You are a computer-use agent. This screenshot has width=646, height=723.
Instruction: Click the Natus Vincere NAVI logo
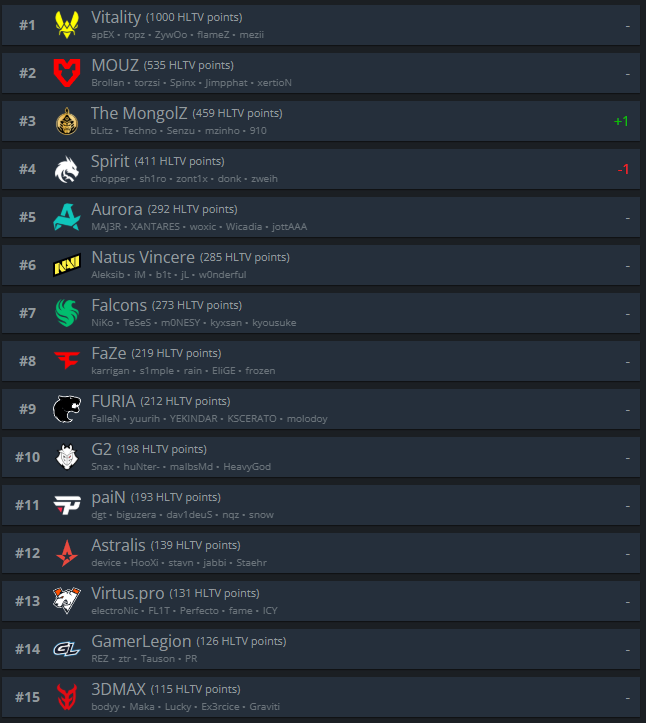[67, 265]
